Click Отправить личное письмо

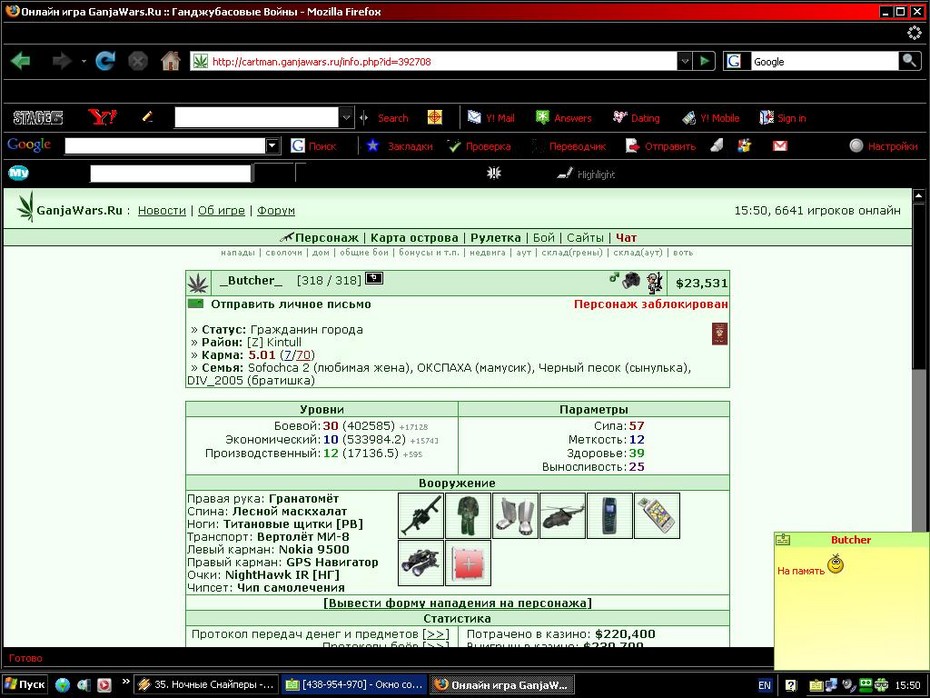tap(291, 304)
